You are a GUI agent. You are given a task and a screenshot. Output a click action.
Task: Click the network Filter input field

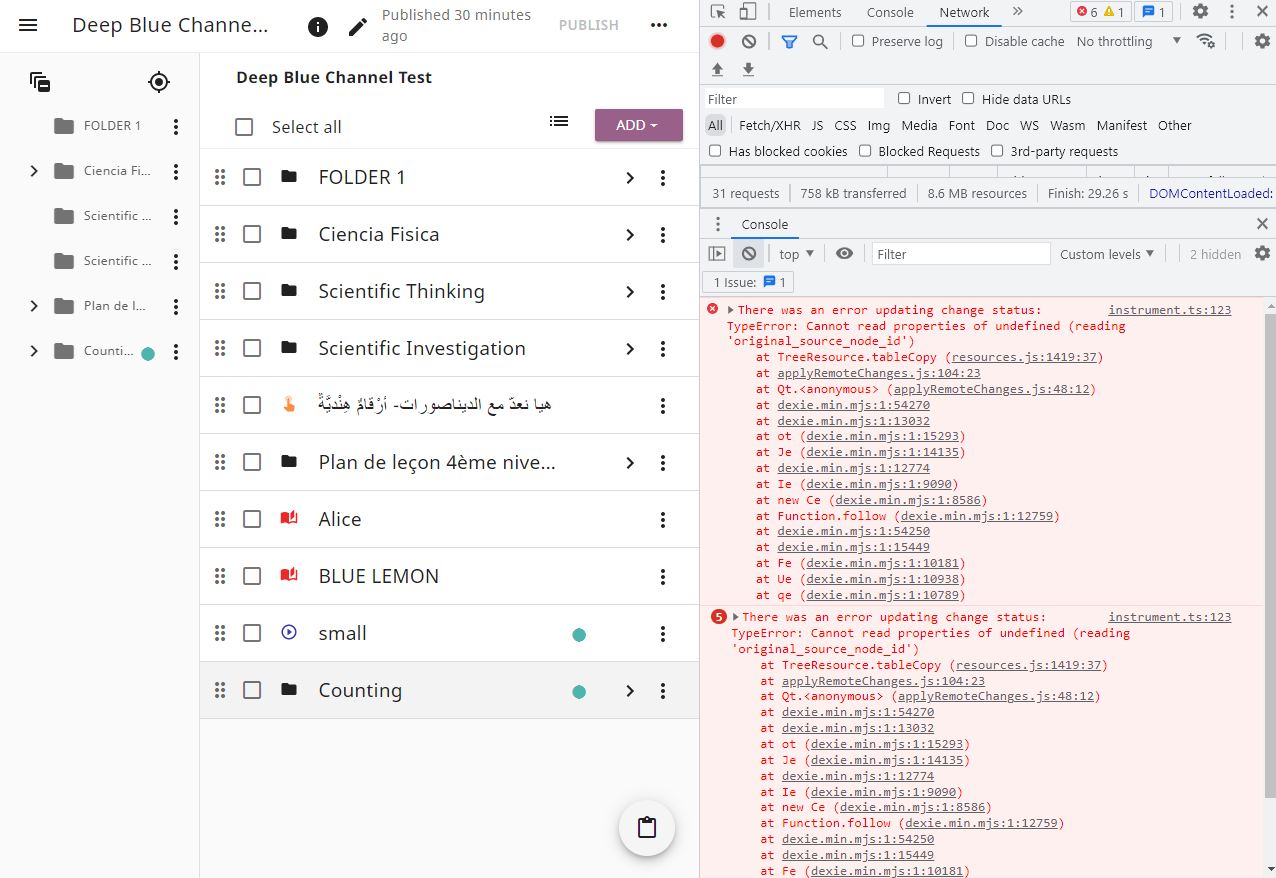point(794,99)
